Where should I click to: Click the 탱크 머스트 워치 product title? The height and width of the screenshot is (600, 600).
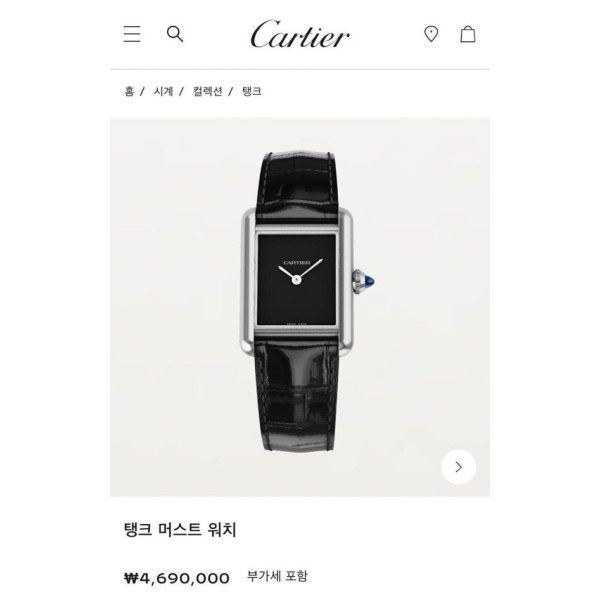click(180, 530)
